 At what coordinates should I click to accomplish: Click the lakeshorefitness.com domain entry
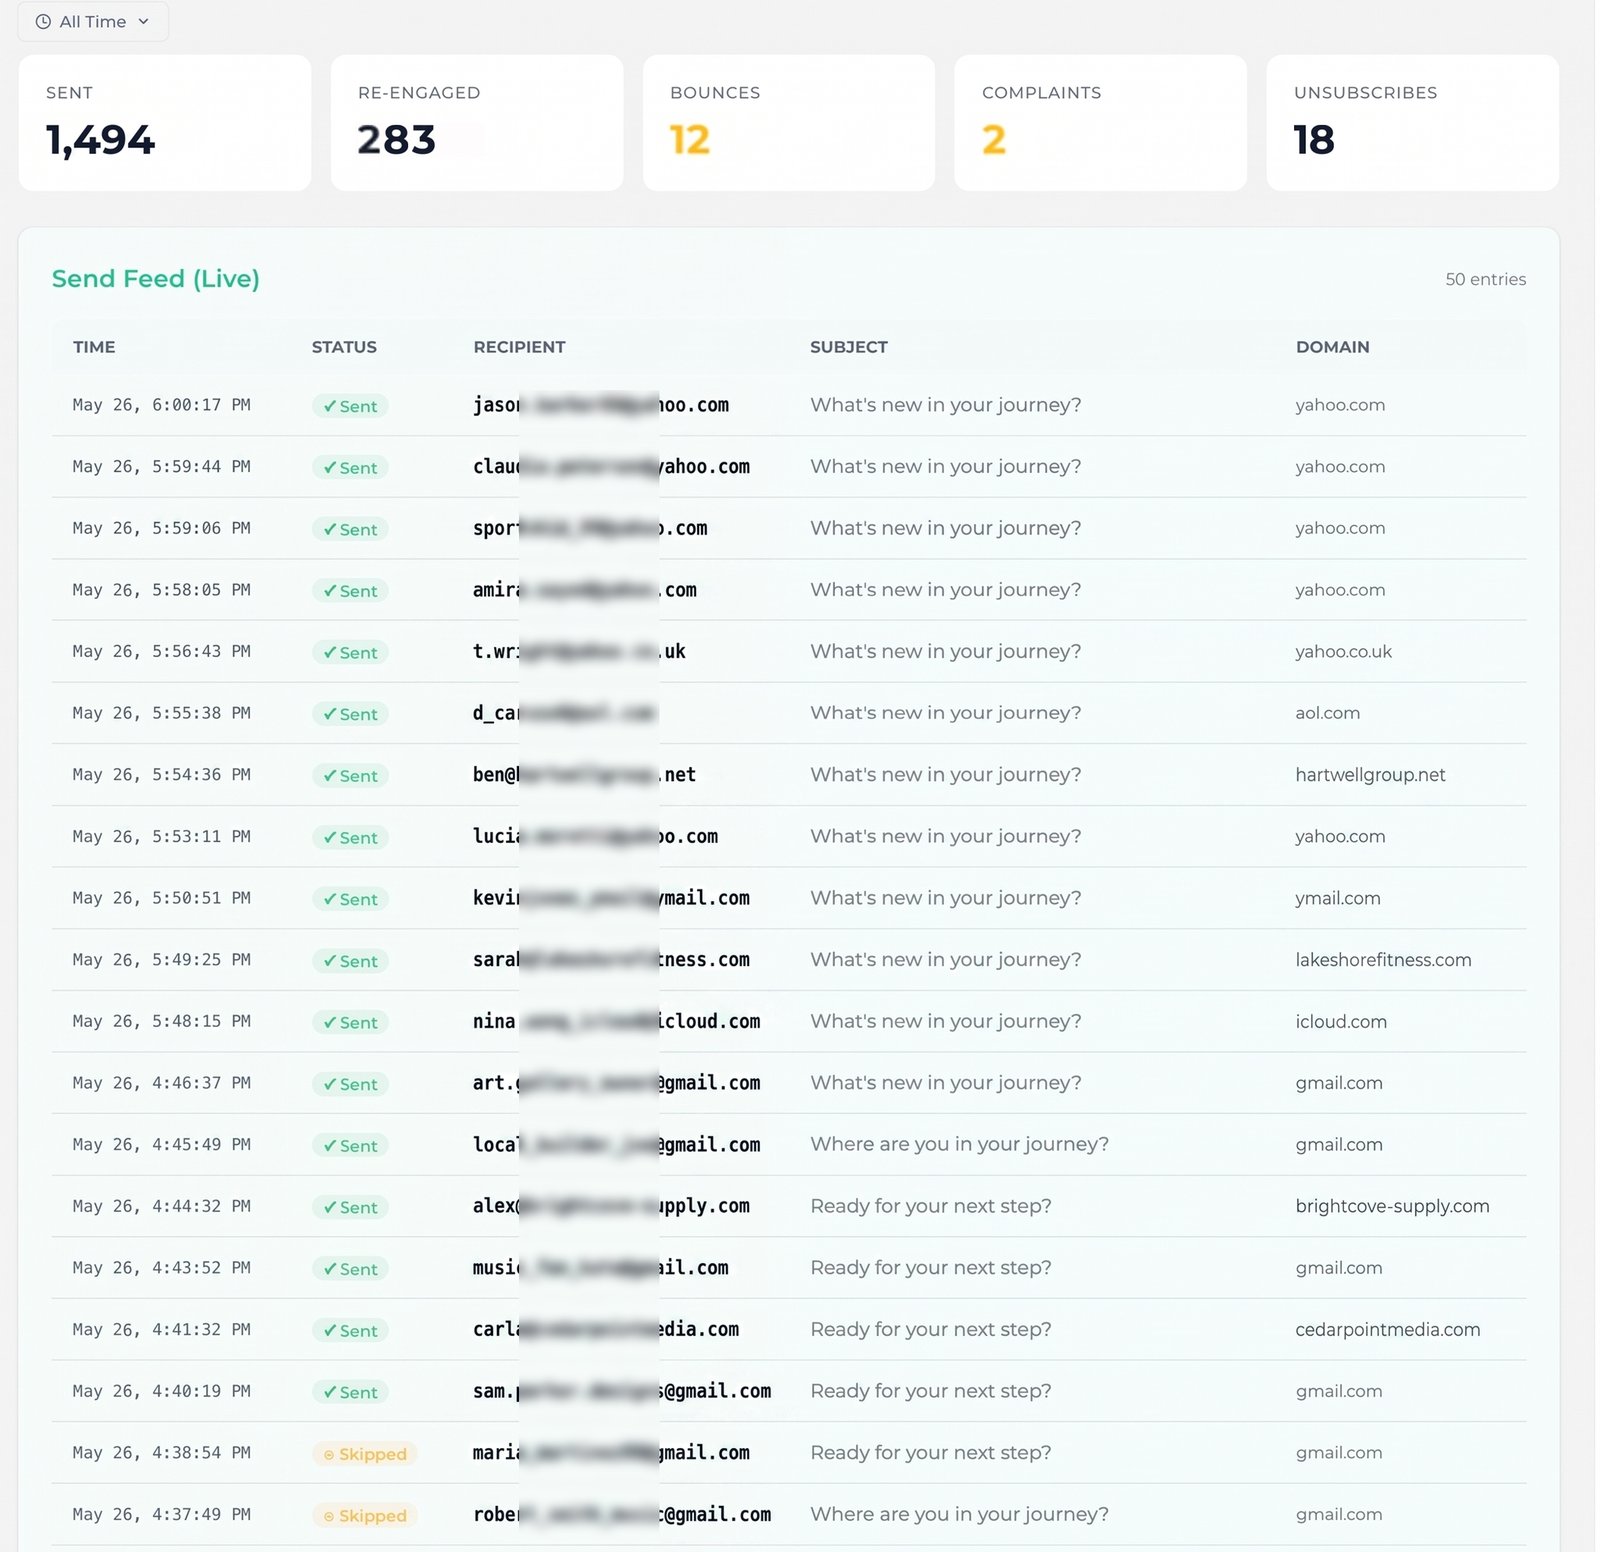pos(1383,960)
